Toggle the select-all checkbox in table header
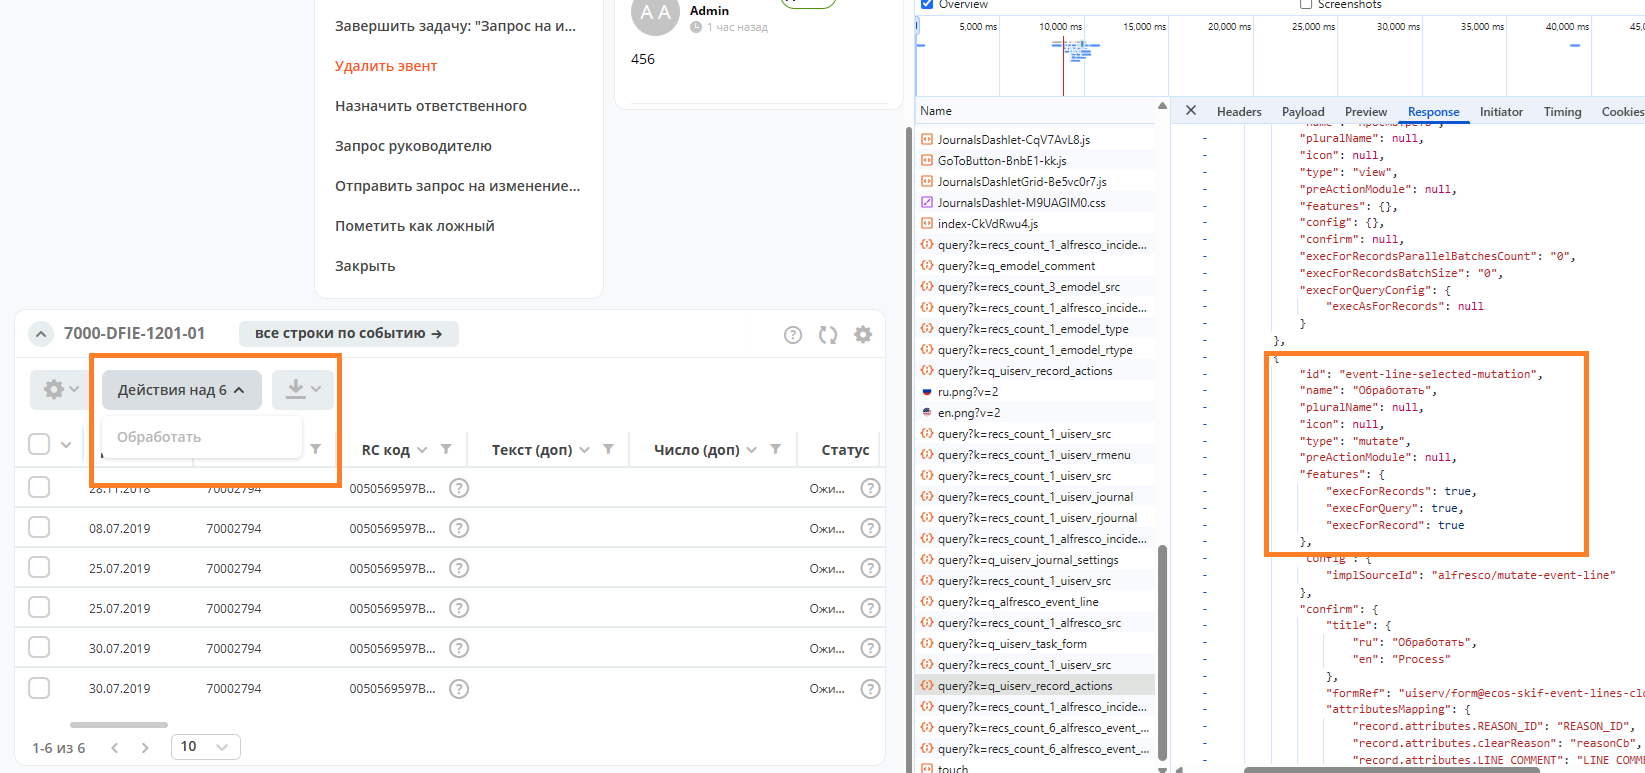1645x773 pixels. (x=39, y=444)
